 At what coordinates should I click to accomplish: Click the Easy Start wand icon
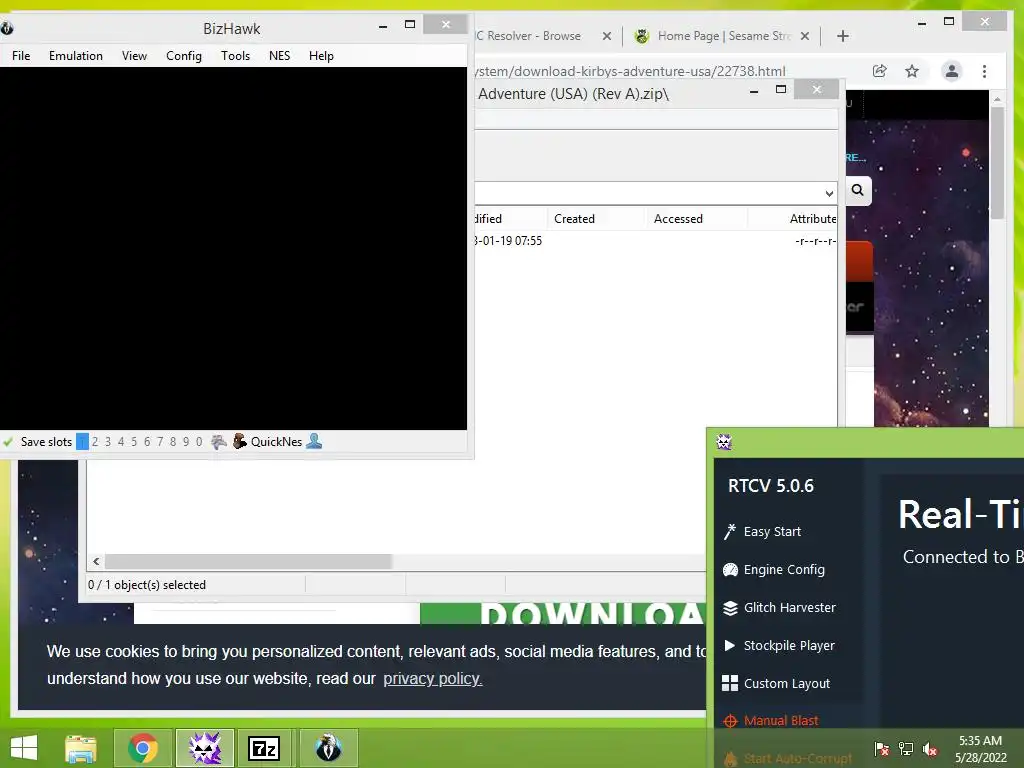(729, 532)
